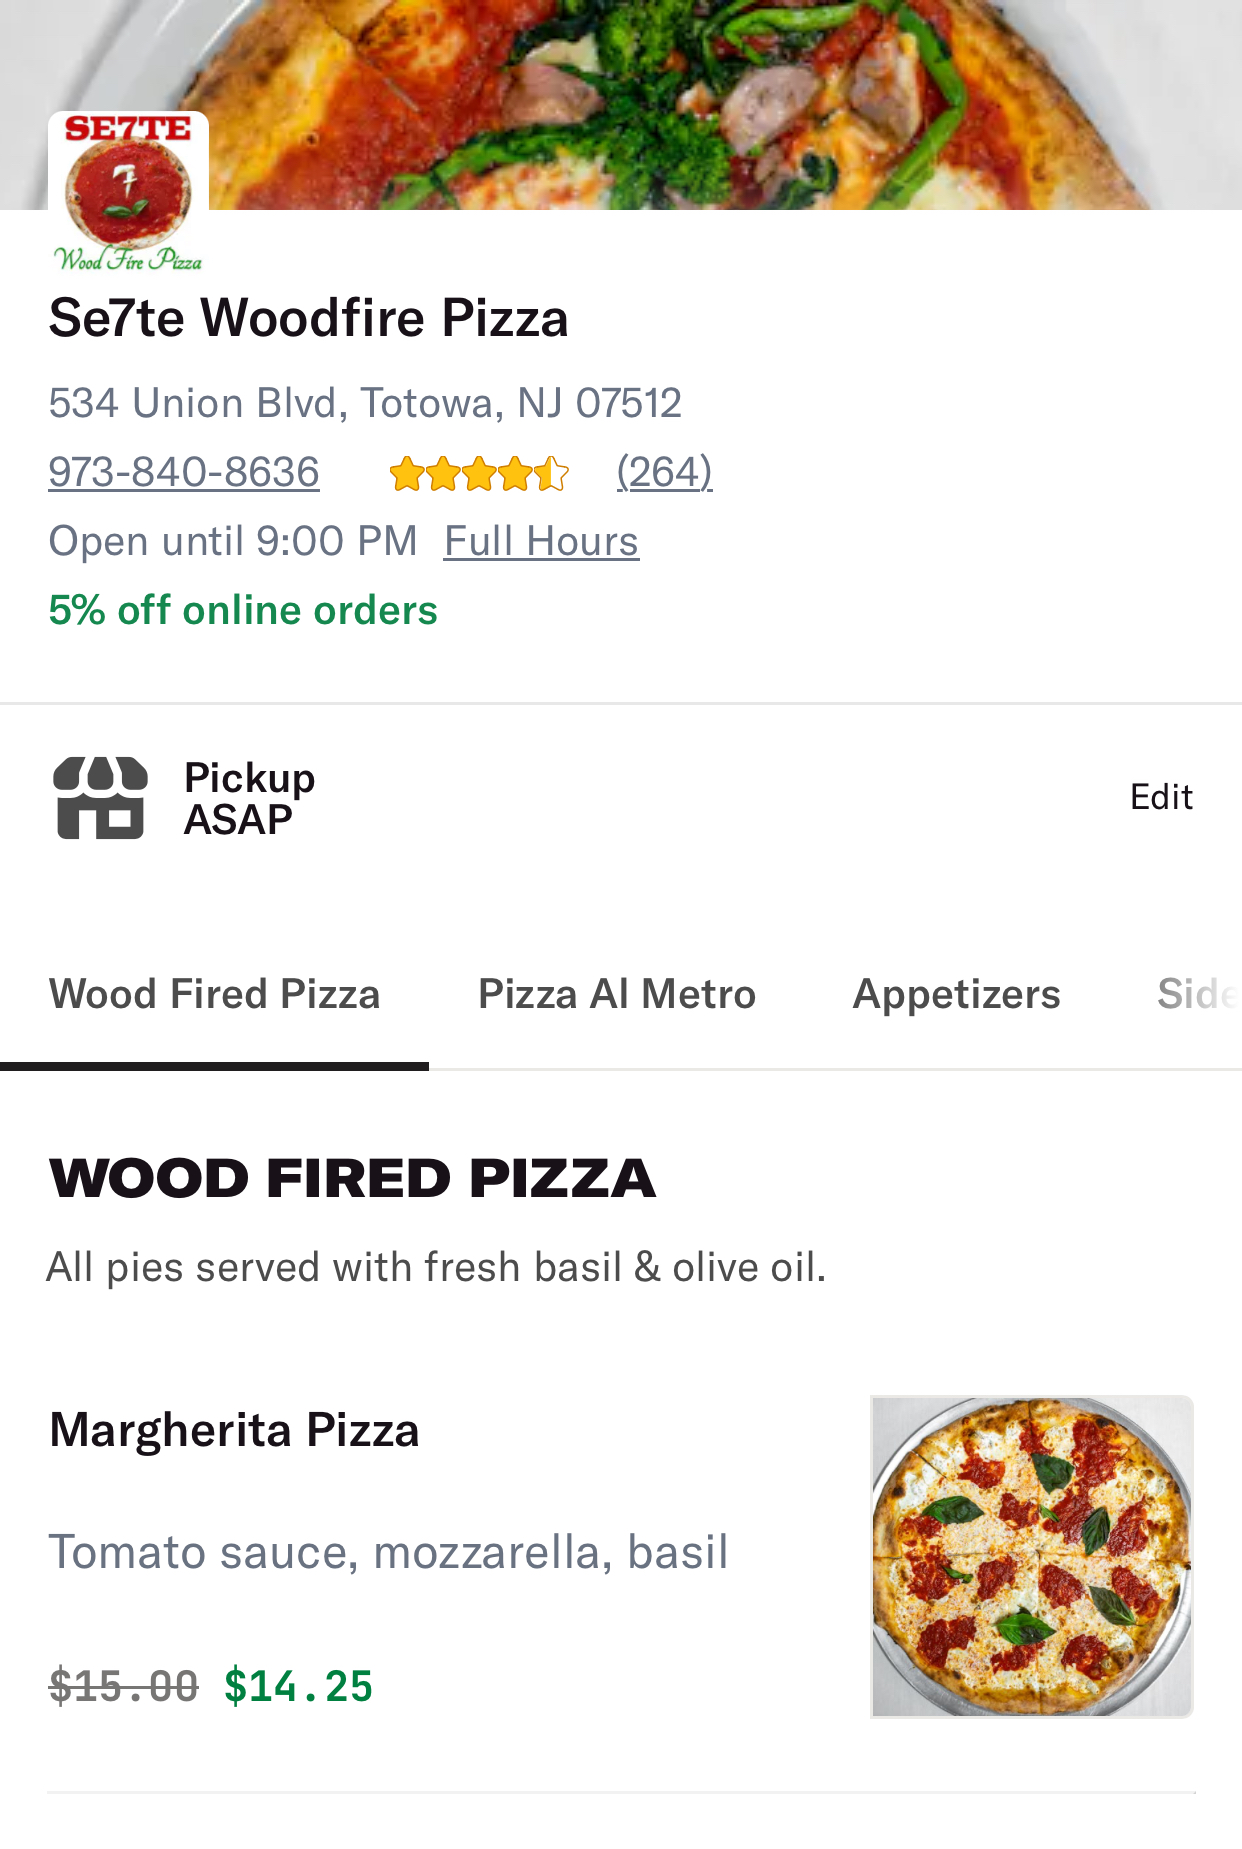The width and height of the screenshot is (1242, 1849).
Task: Open the 264 reviews link
Action: coord(664,472)
